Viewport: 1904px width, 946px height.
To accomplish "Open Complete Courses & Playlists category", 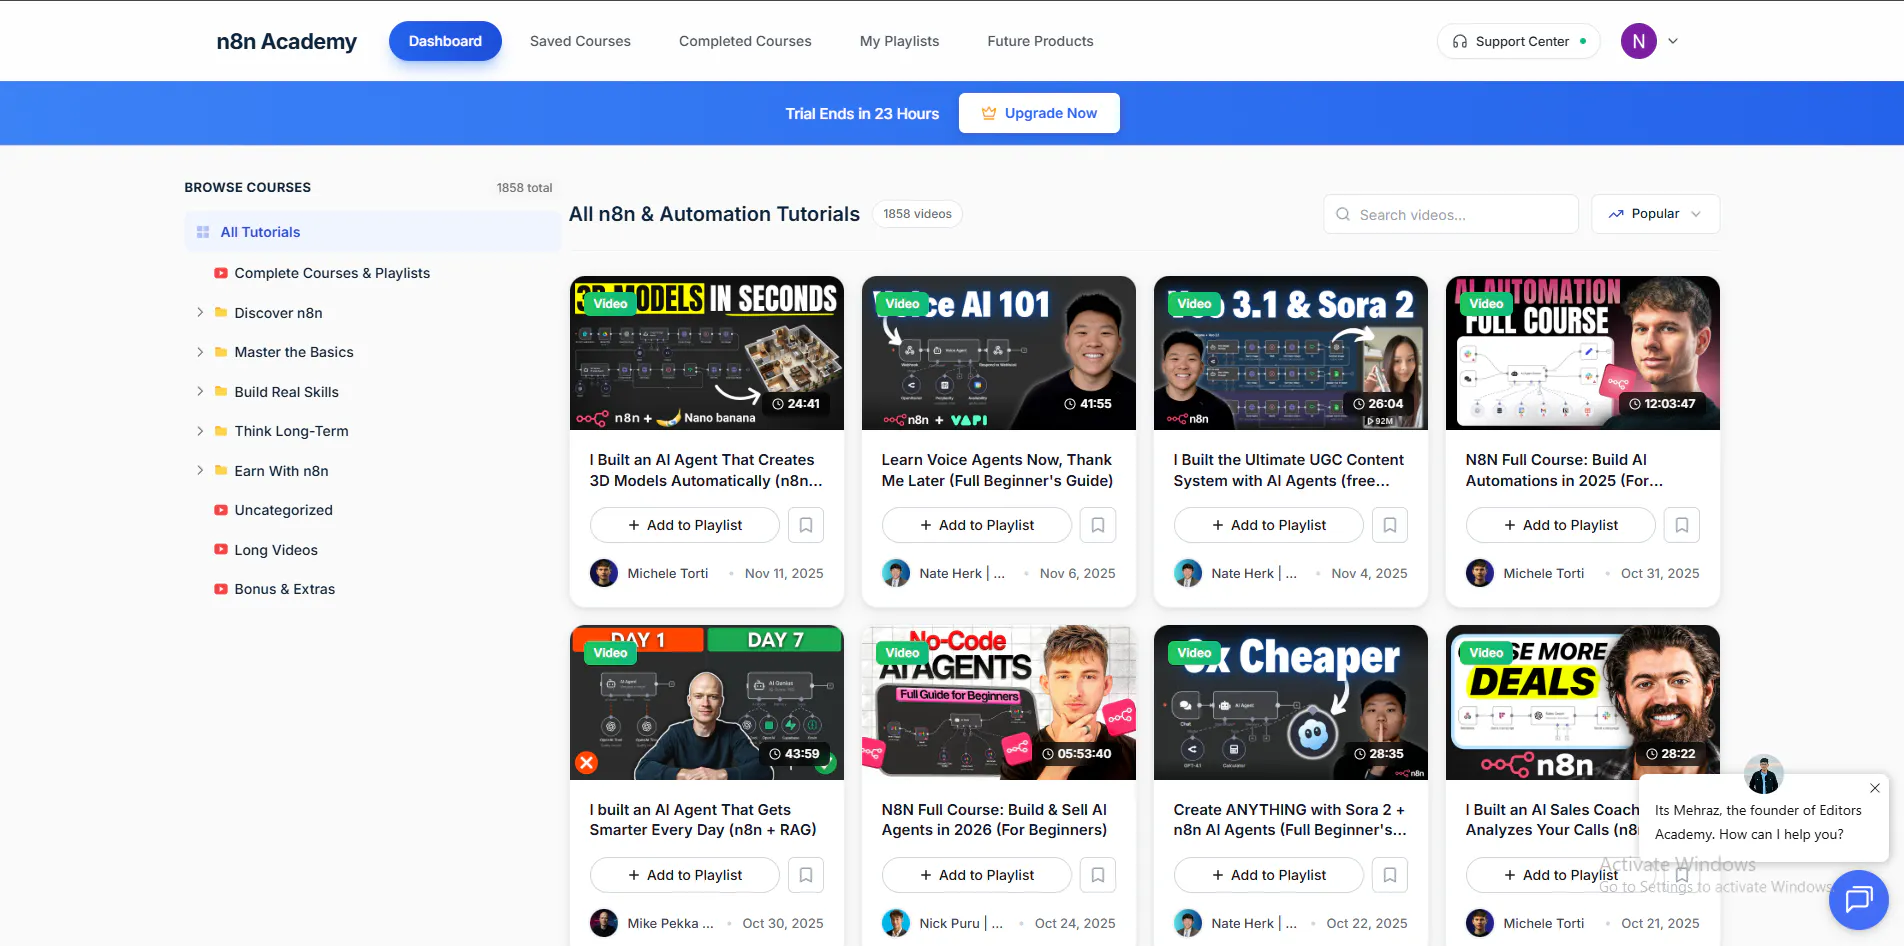I will point(332,273).
